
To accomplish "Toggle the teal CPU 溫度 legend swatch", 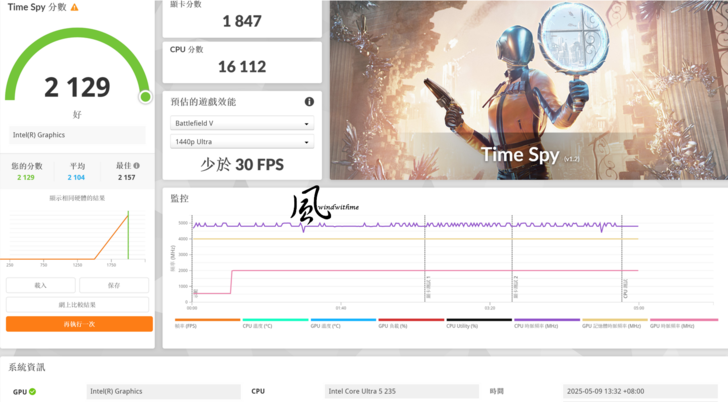I will click(275, 320).
